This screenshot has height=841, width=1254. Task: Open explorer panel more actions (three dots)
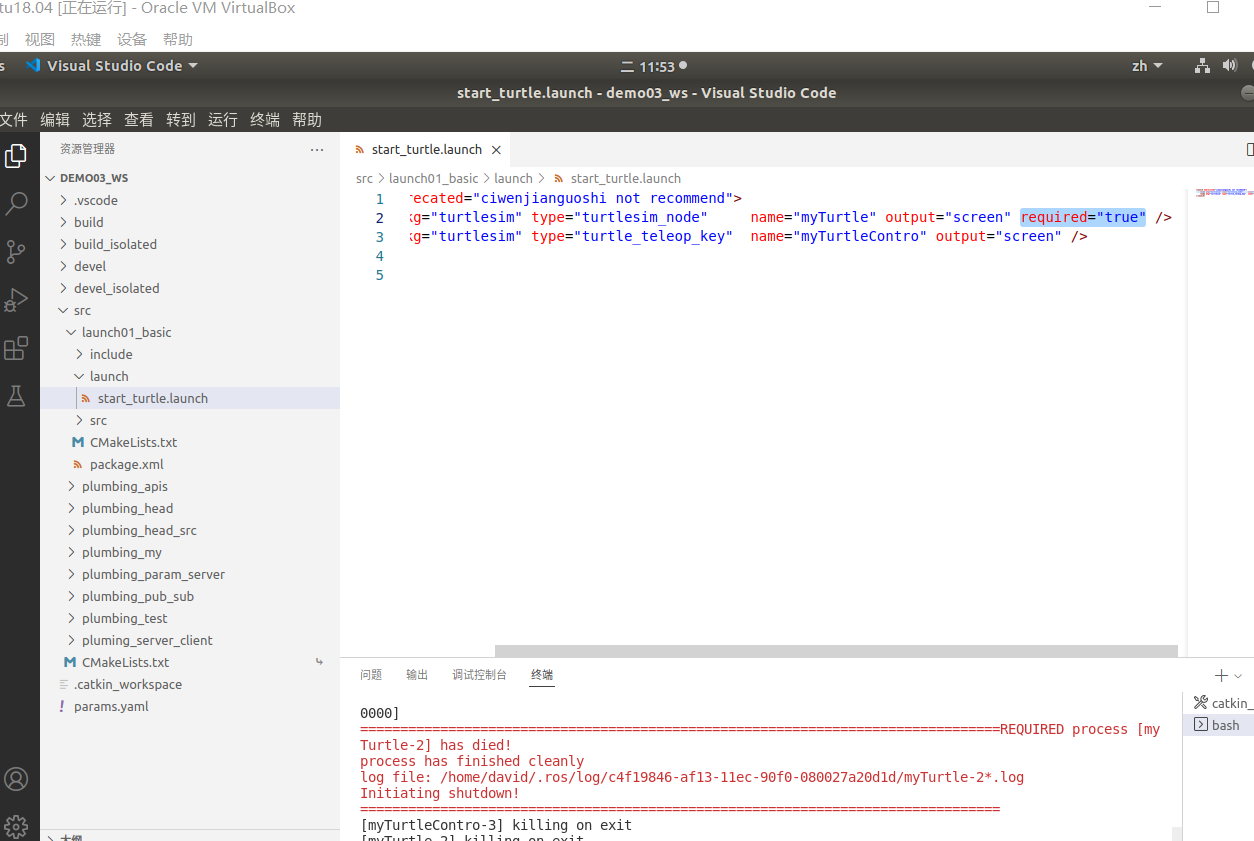pos(317,149)
